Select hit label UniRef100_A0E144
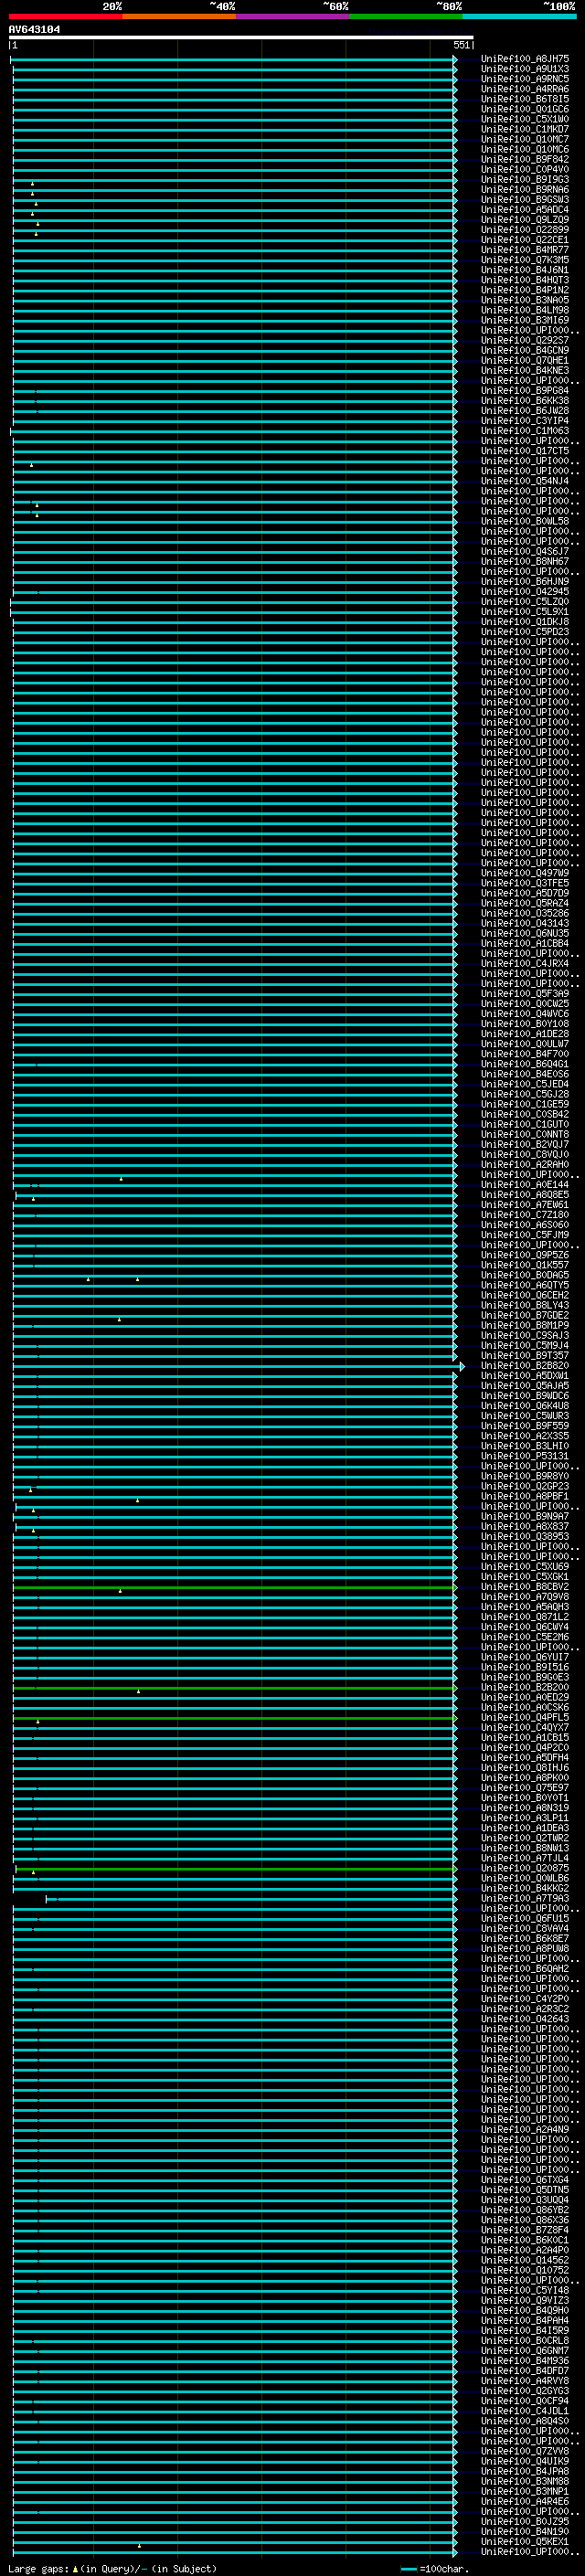 coord(524,1185)
